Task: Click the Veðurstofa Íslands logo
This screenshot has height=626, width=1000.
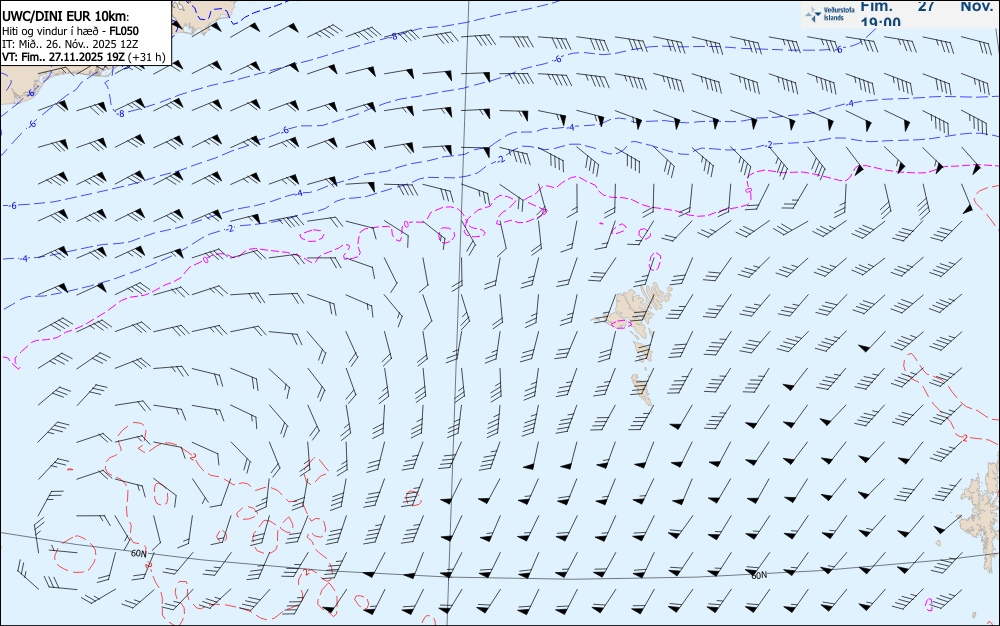Action: click(830, 13)
